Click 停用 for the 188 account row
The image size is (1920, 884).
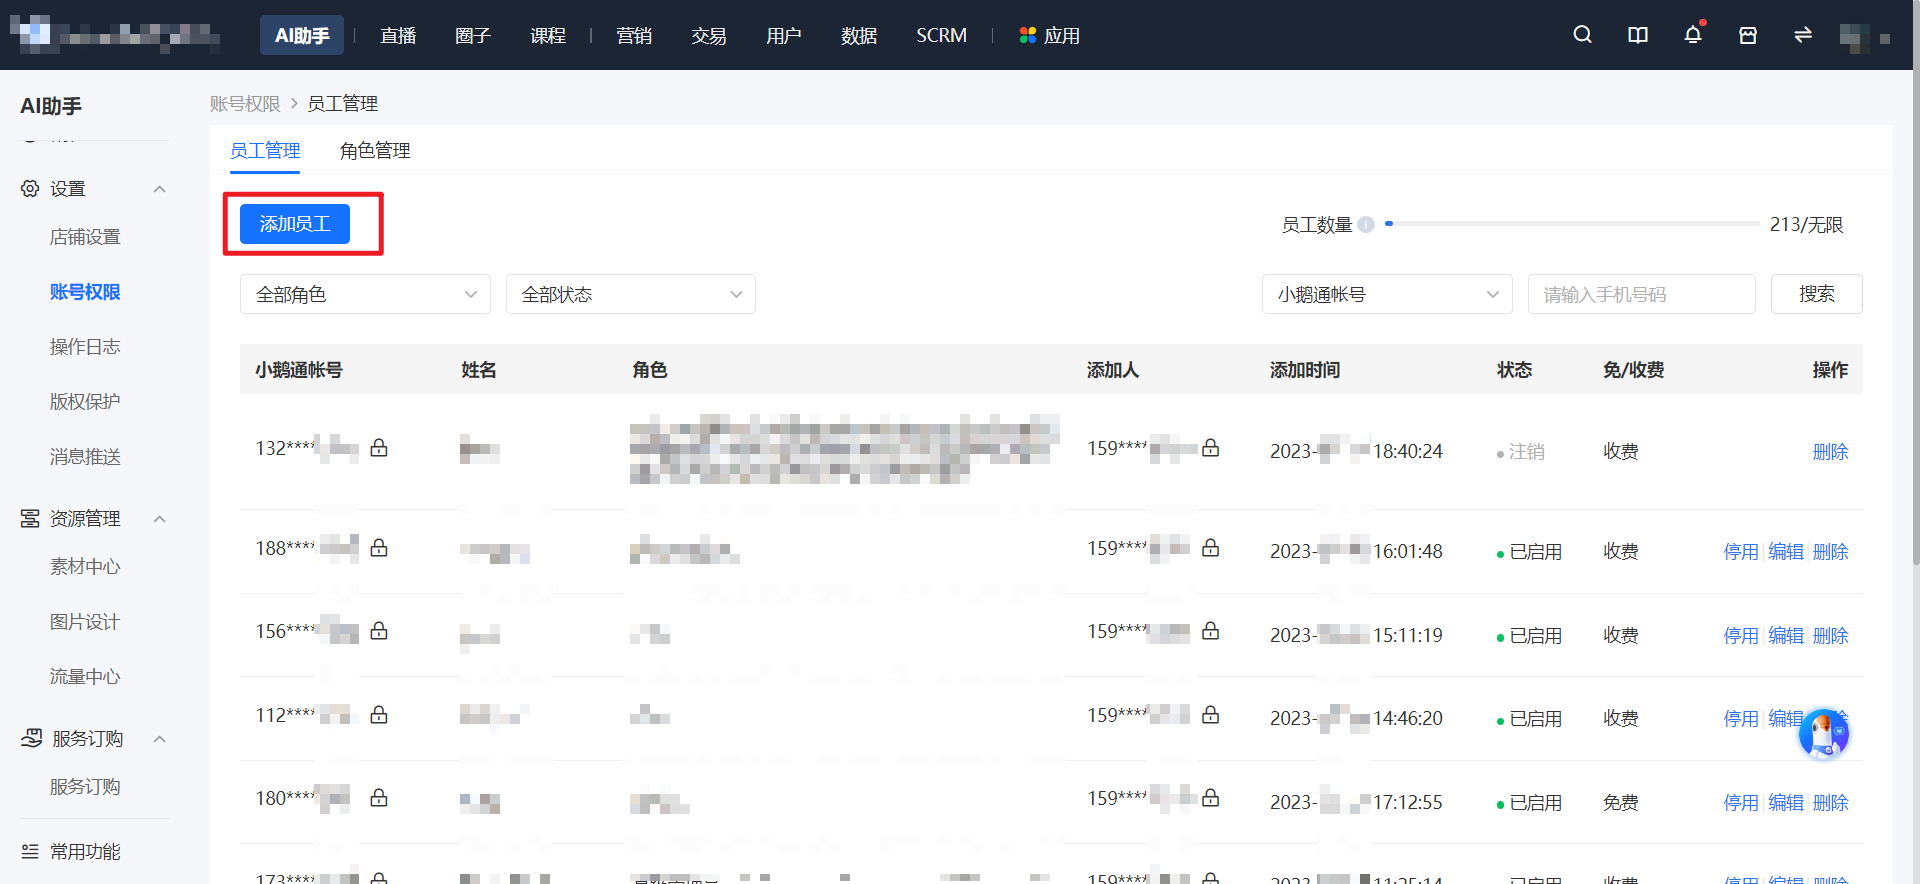click(x=1740, y=552)
